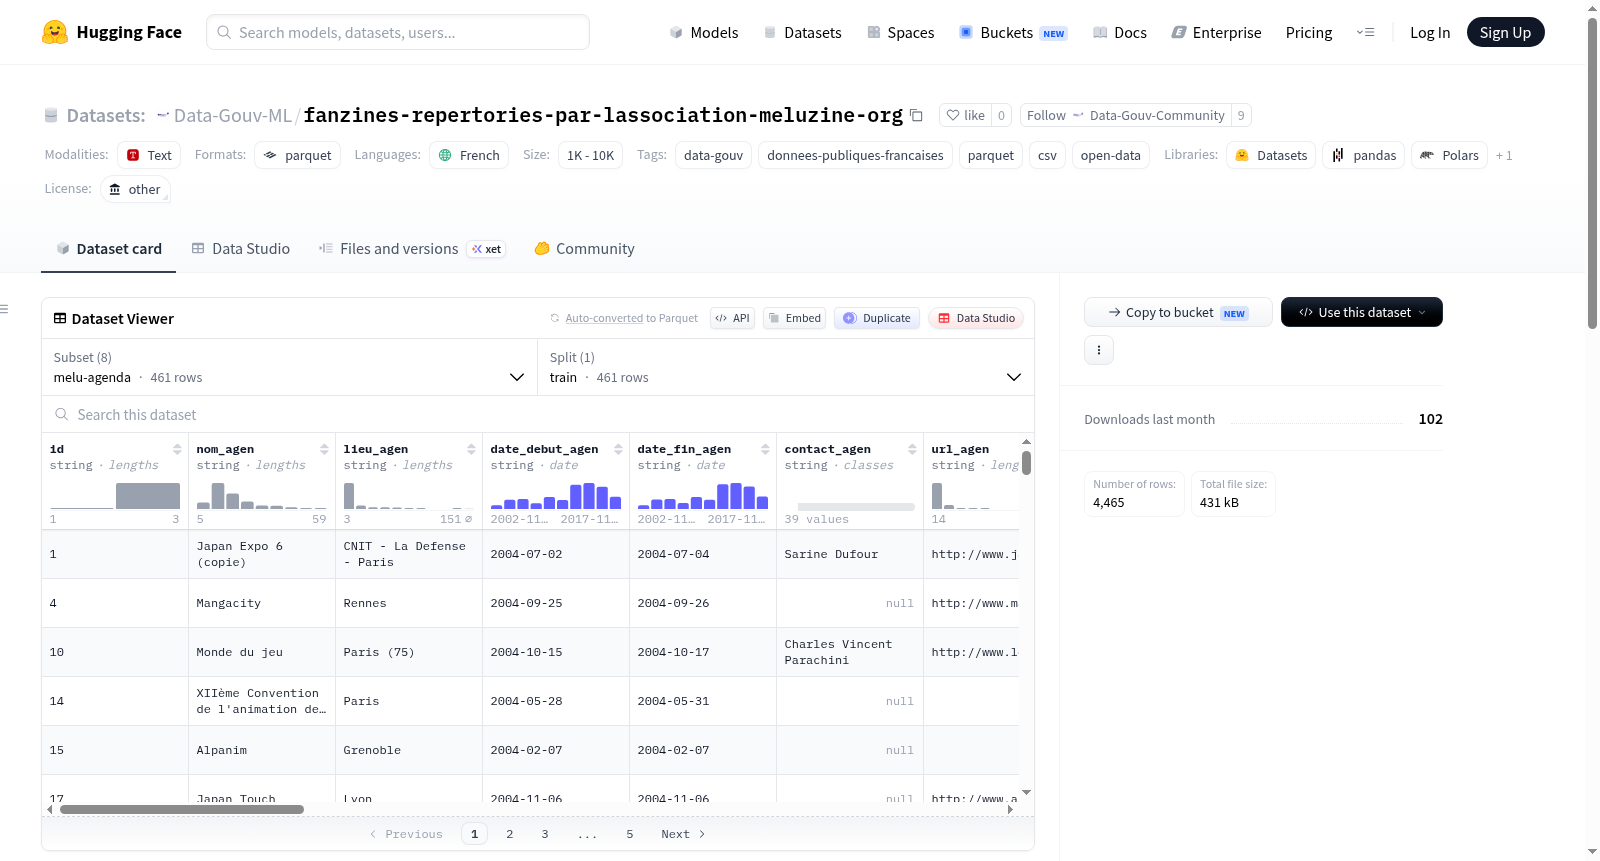Click Copy to bucket button
Screen dimensions: 1600x861
point(1178,312)
